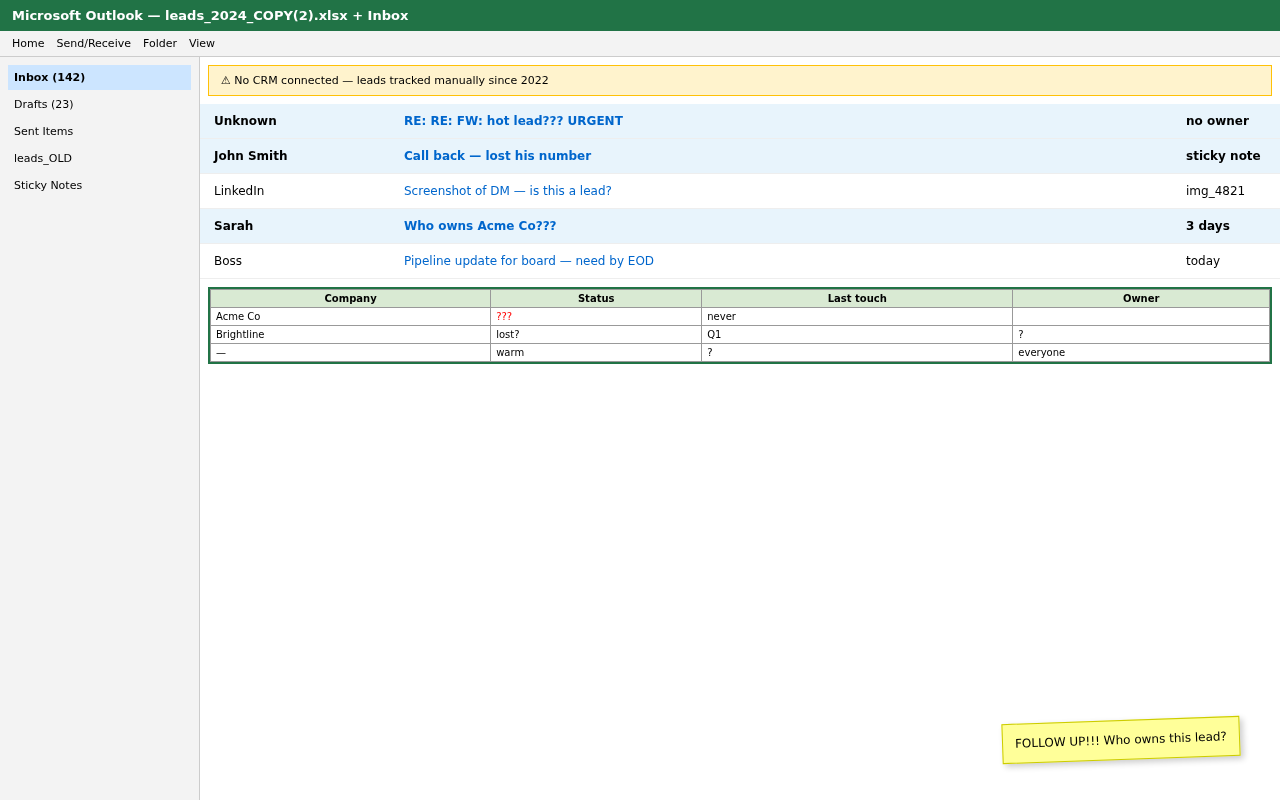The image size is (1280, 800).
Task: Select the 'never' last touch cell
Action: (x=857, y=317)
